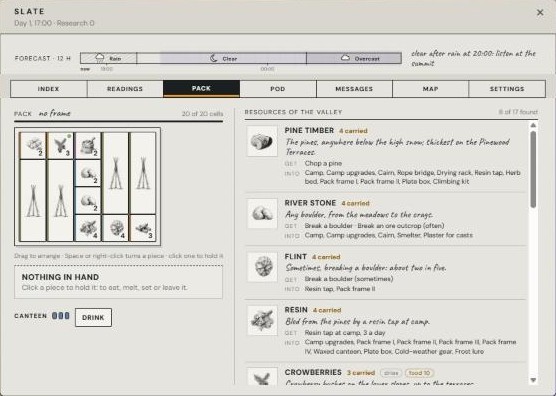Image resolution: width=556 pixels, height=396 pixels.
Task: Click the 'Resin tap at camp, 3 a day' text
Action: tap(345, 333)
